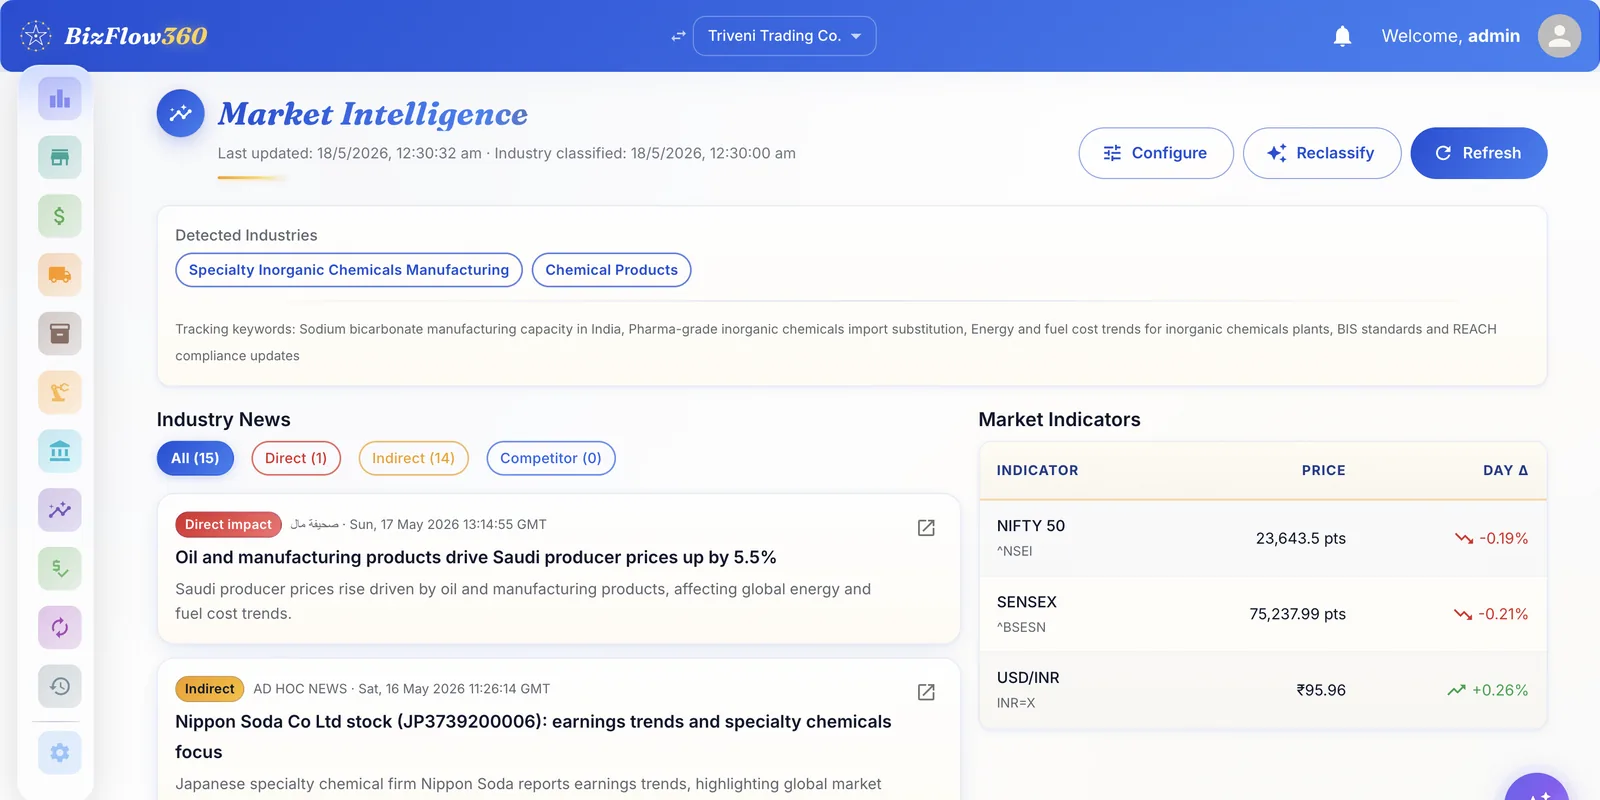Click the Chemical Products industry chip

tap(612, 270)
